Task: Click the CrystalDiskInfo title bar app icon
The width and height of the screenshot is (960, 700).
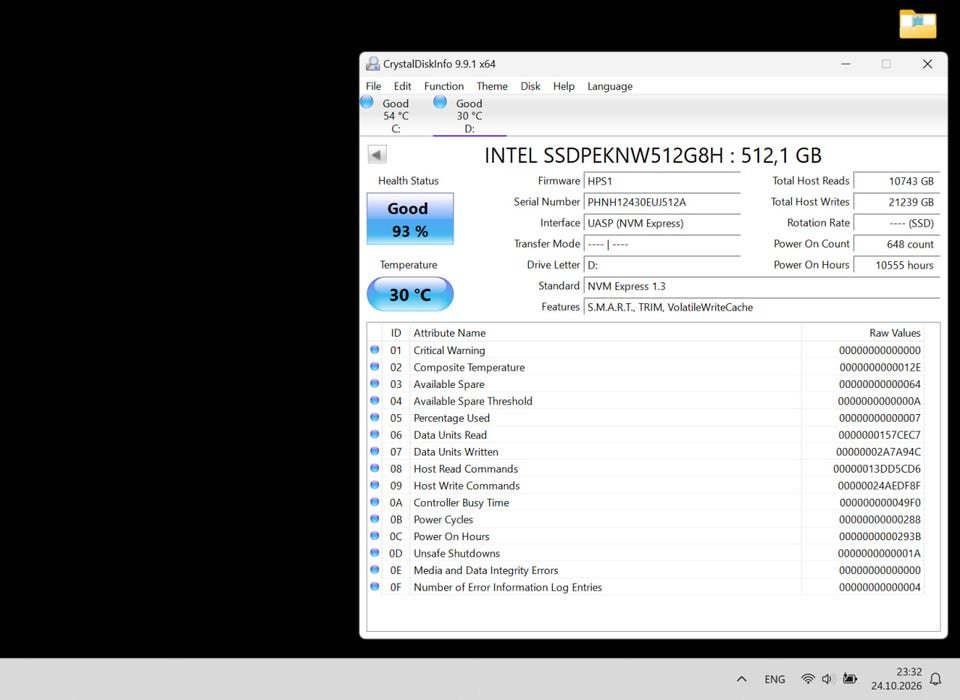Action: tap(372, 64)
